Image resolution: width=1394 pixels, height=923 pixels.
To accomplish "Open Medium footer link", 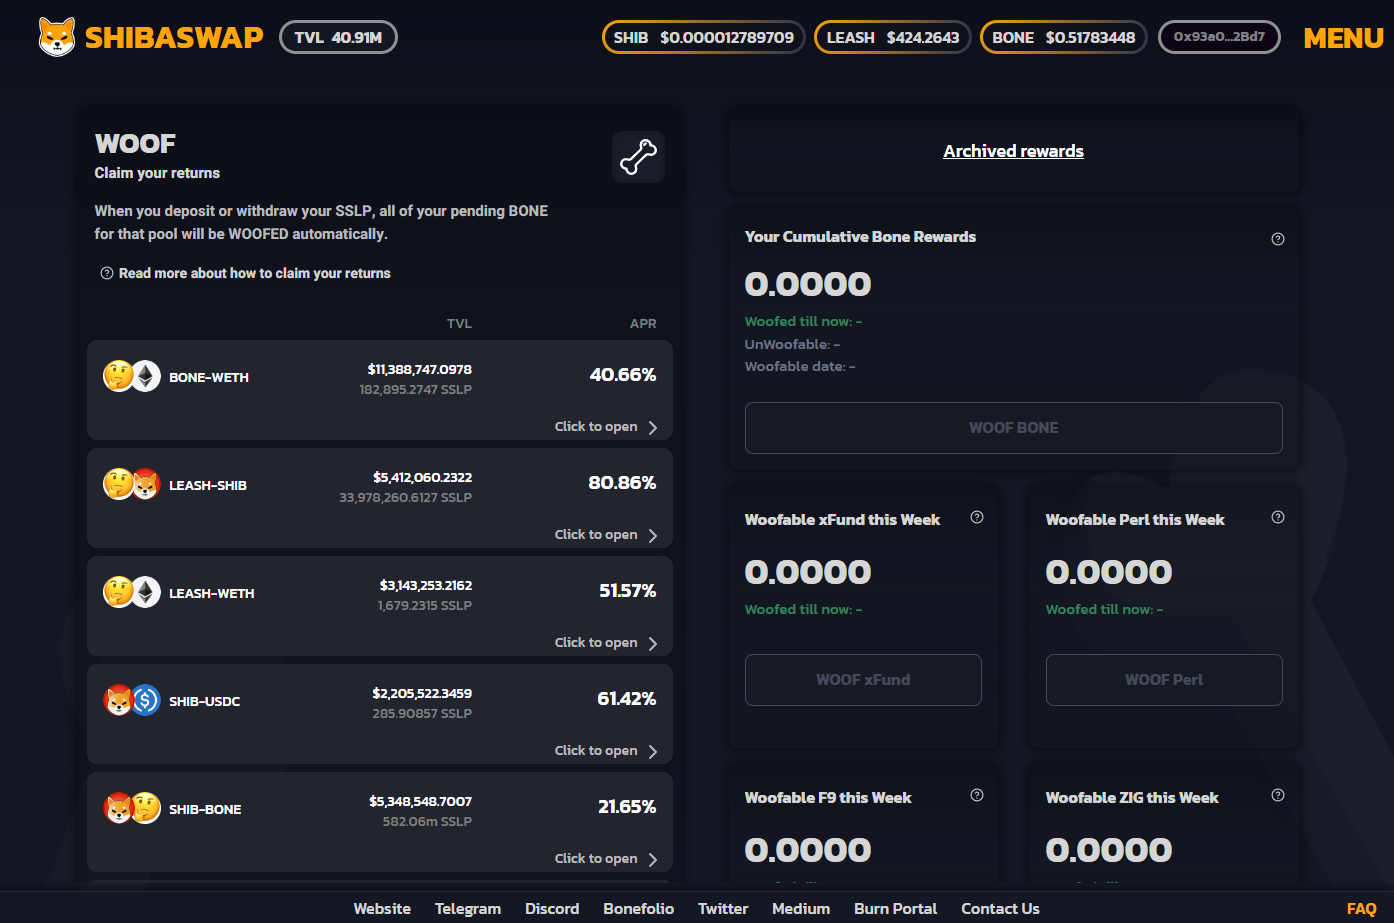I will pos(801,909).
